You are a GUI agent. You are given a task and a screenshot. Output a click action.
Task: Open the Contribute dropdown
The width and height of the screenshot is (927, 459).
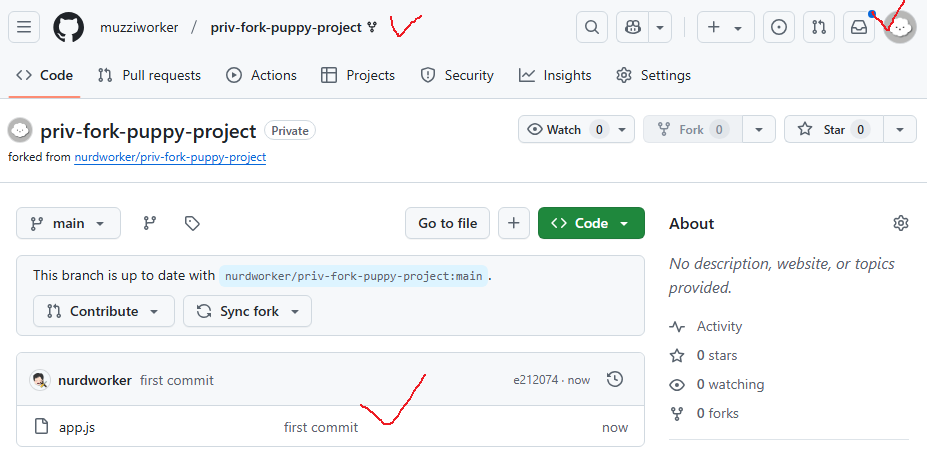click(103, 311)
